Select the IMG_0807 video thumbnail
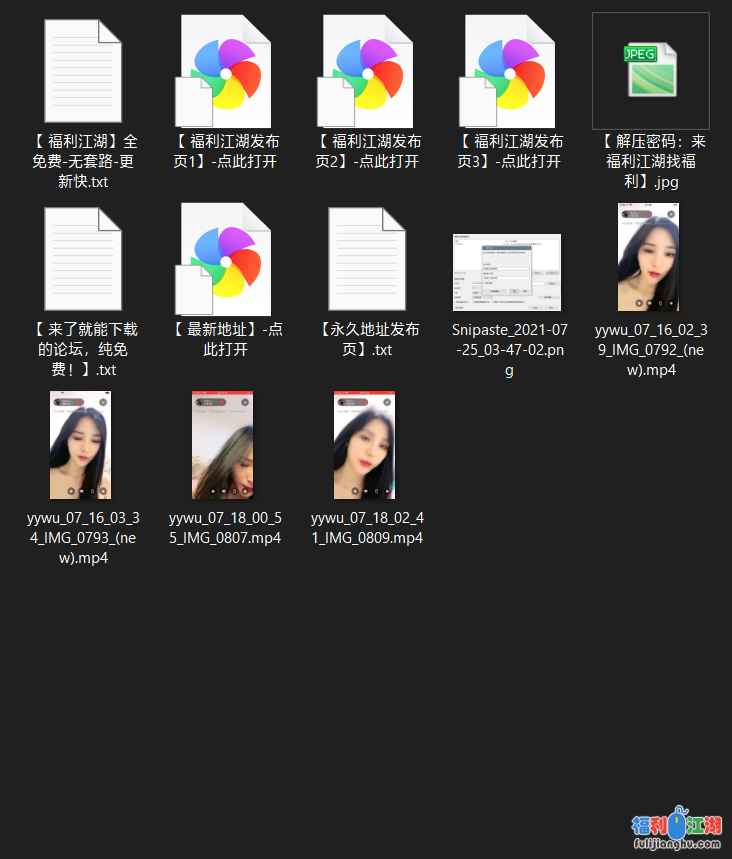The image size is (732, 859). [223, 445]
